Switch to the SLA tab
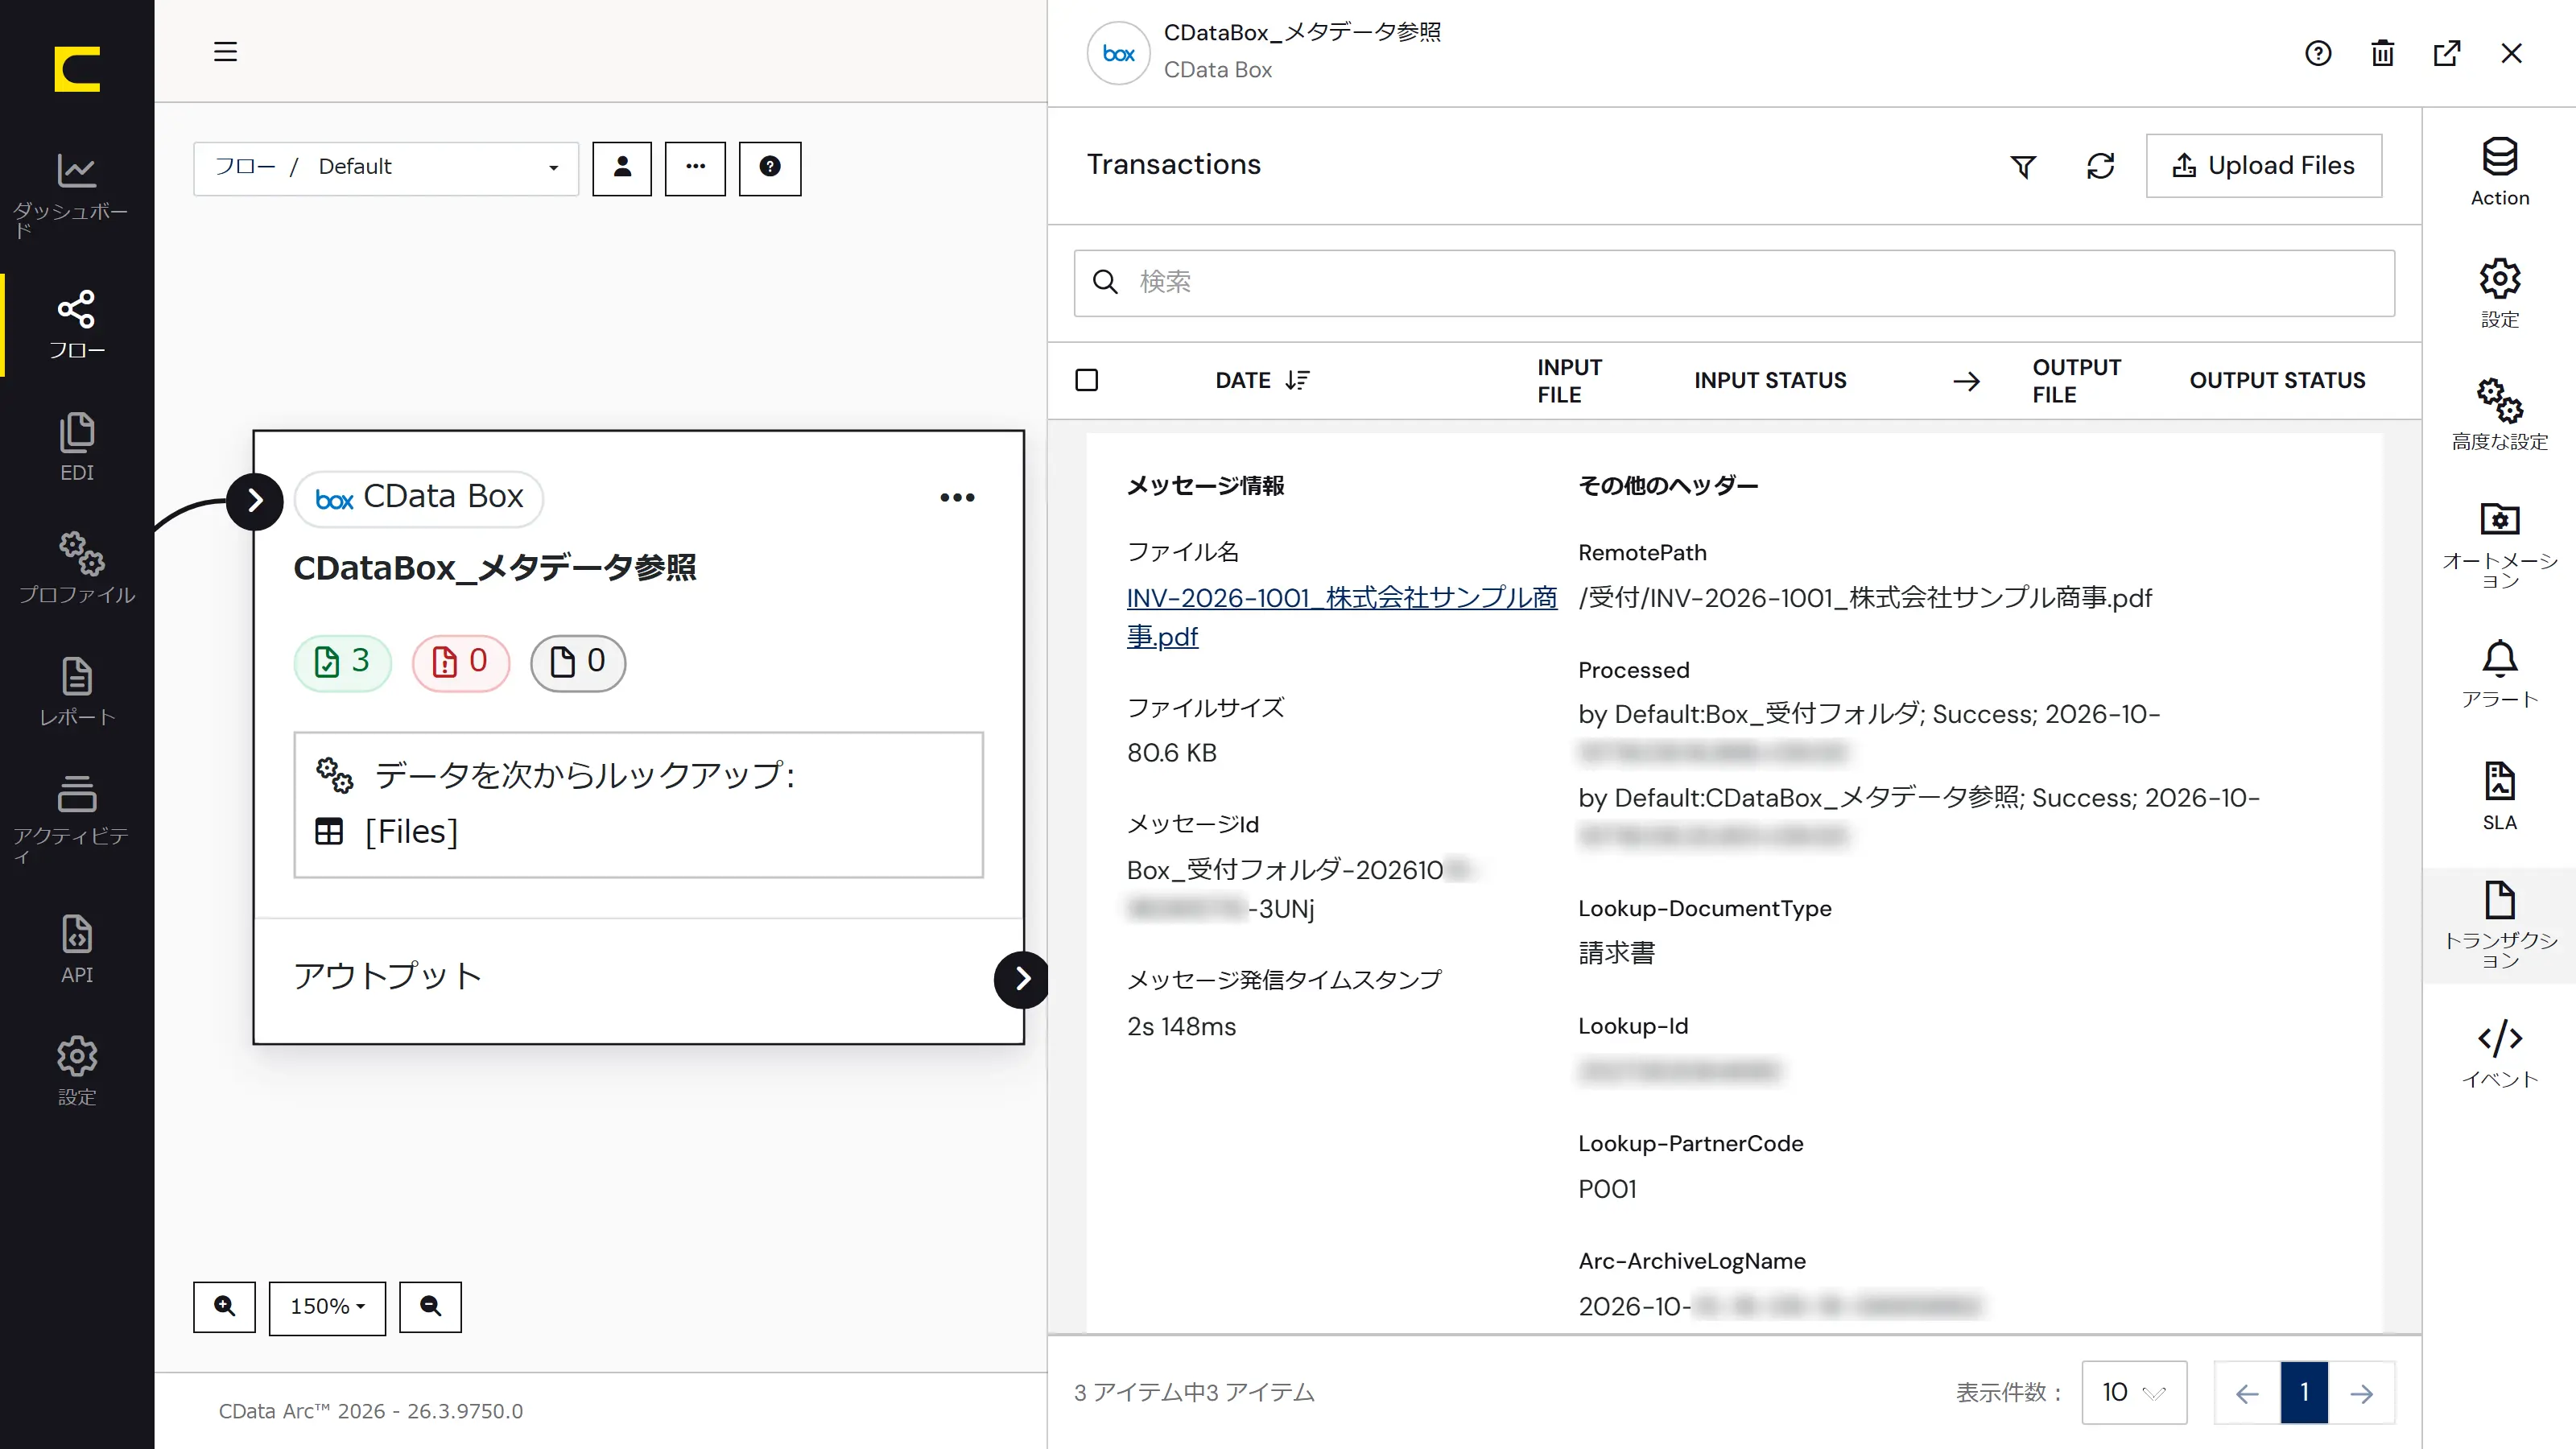 click(x=2499, y=796)
